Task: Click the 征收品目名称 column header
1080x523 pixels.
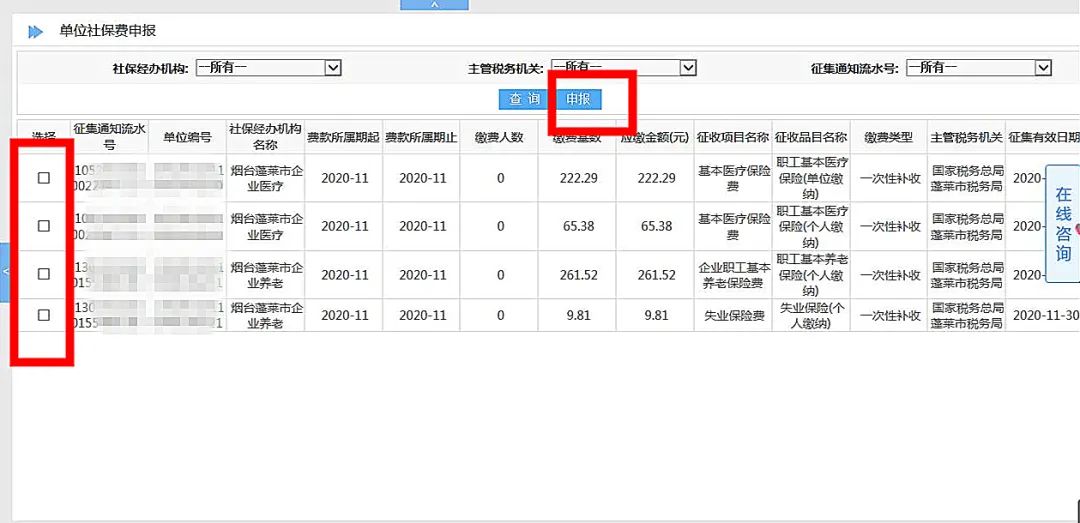Action: 811,137
